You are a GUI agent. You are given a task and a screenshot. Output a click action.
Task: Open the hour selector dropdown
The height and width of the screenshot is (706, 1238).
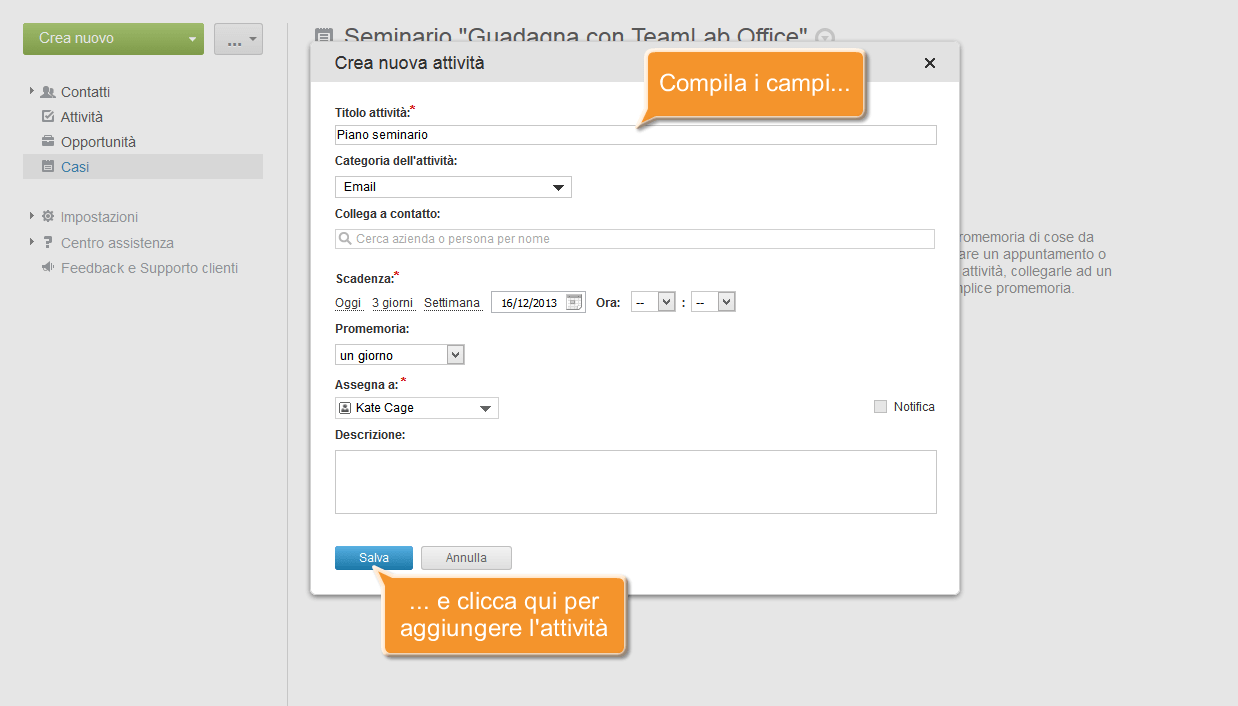click(x=653, y=302)
